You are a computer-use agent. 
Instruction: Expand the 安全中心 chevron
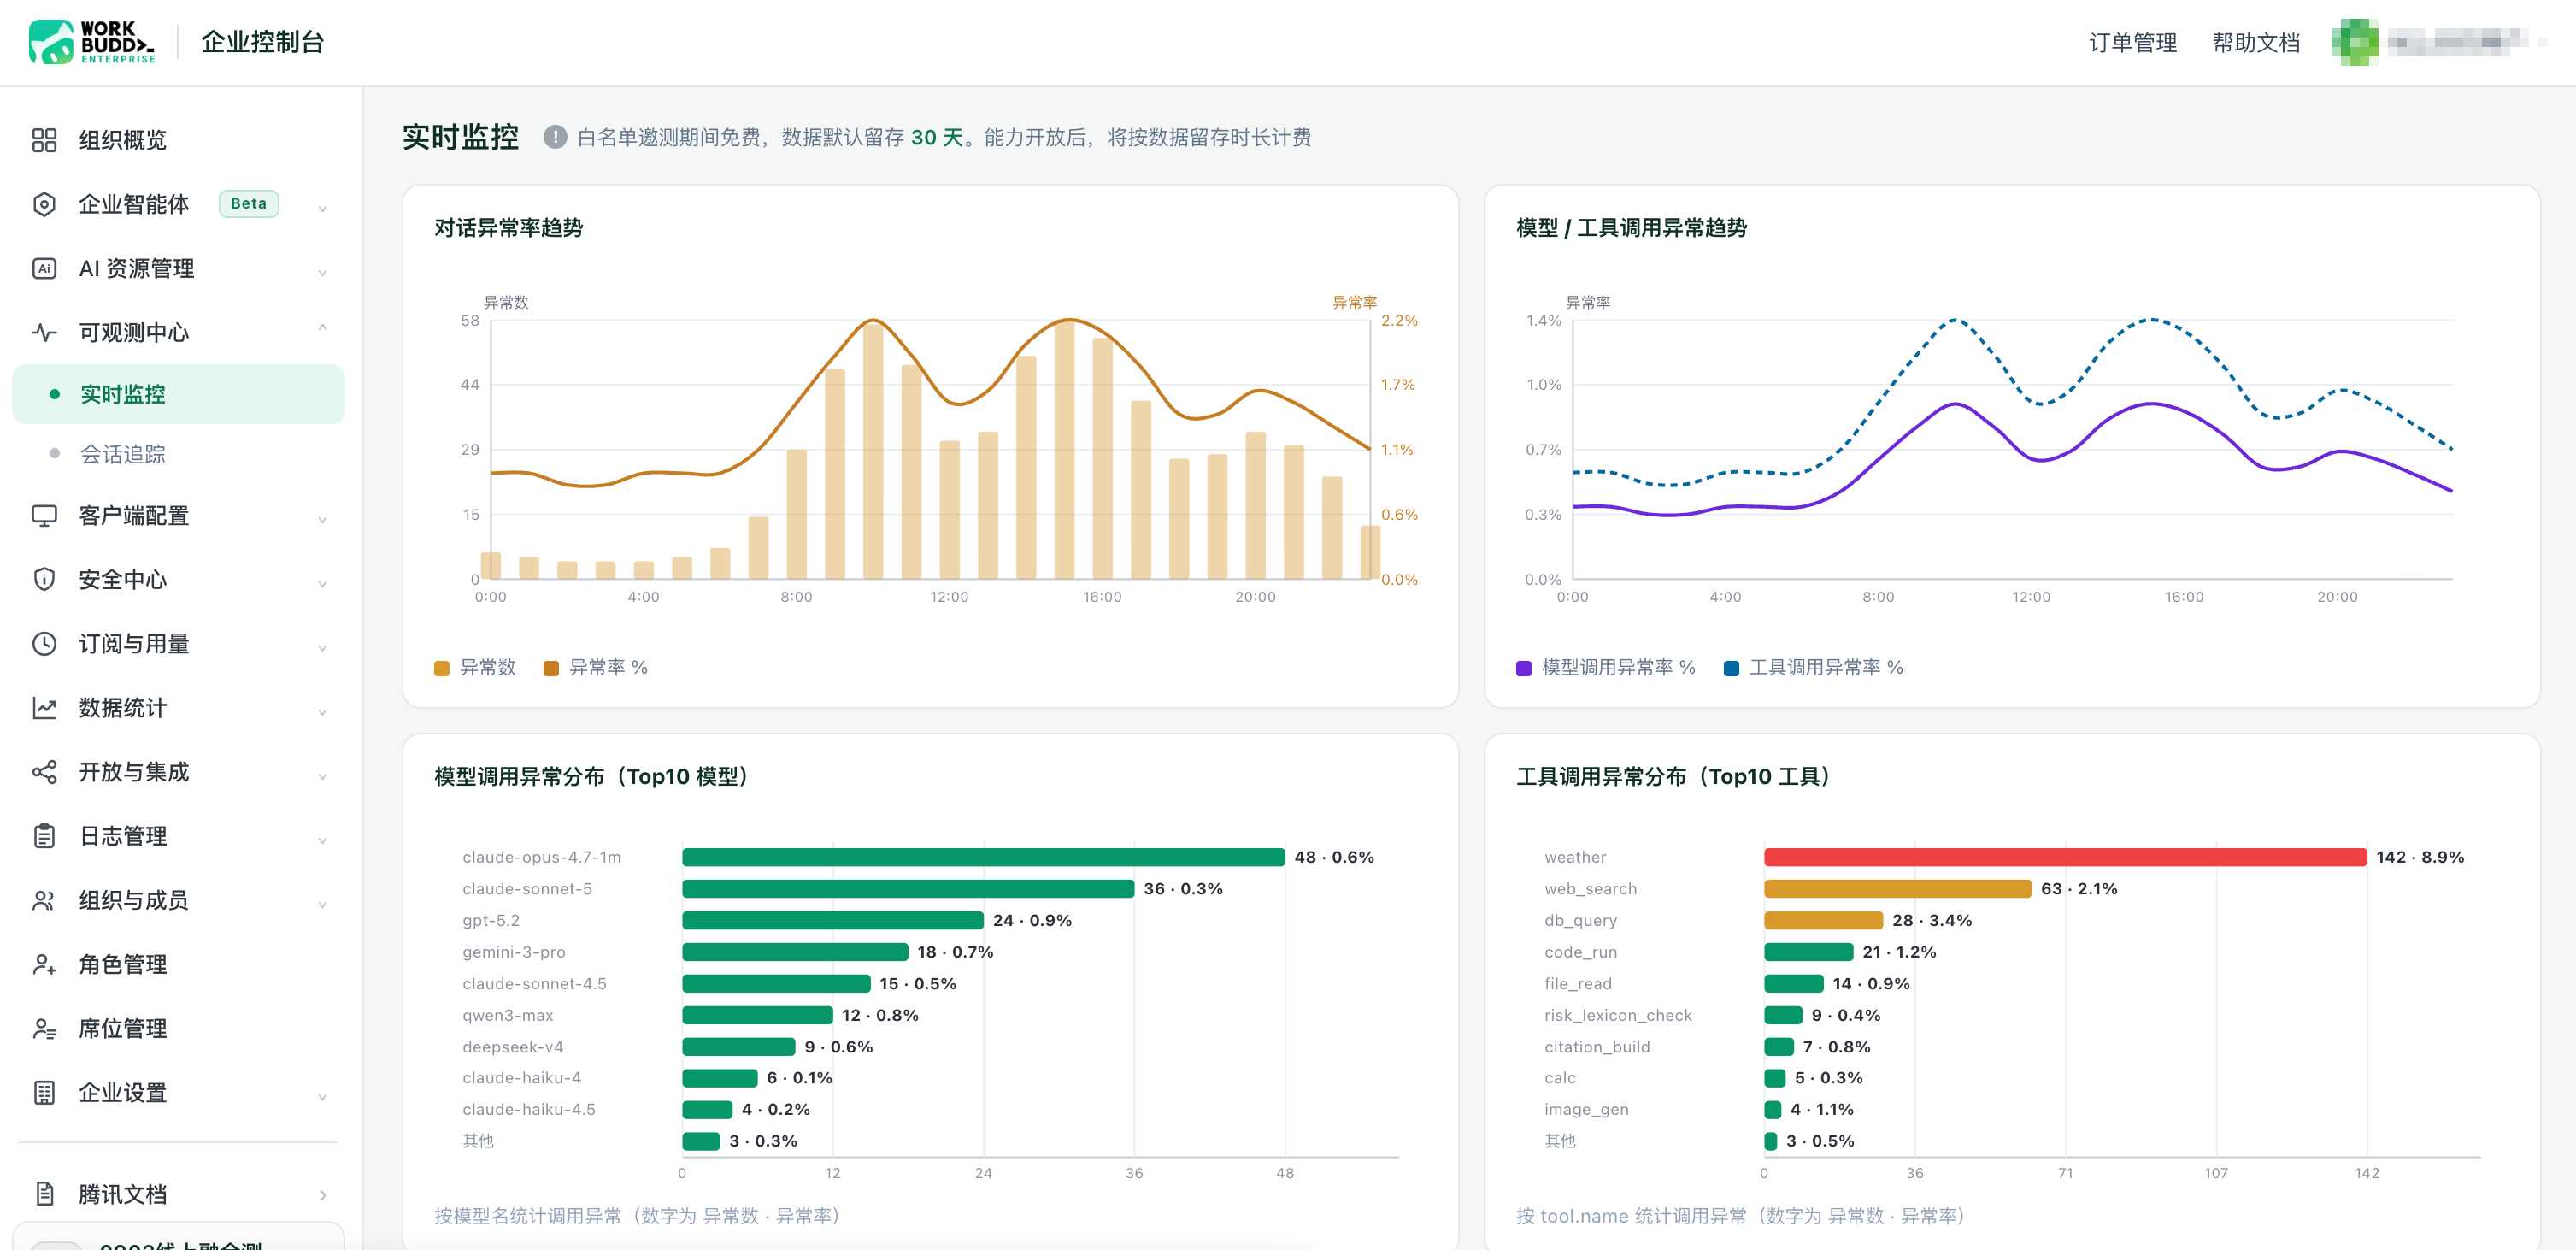(322, 583)
